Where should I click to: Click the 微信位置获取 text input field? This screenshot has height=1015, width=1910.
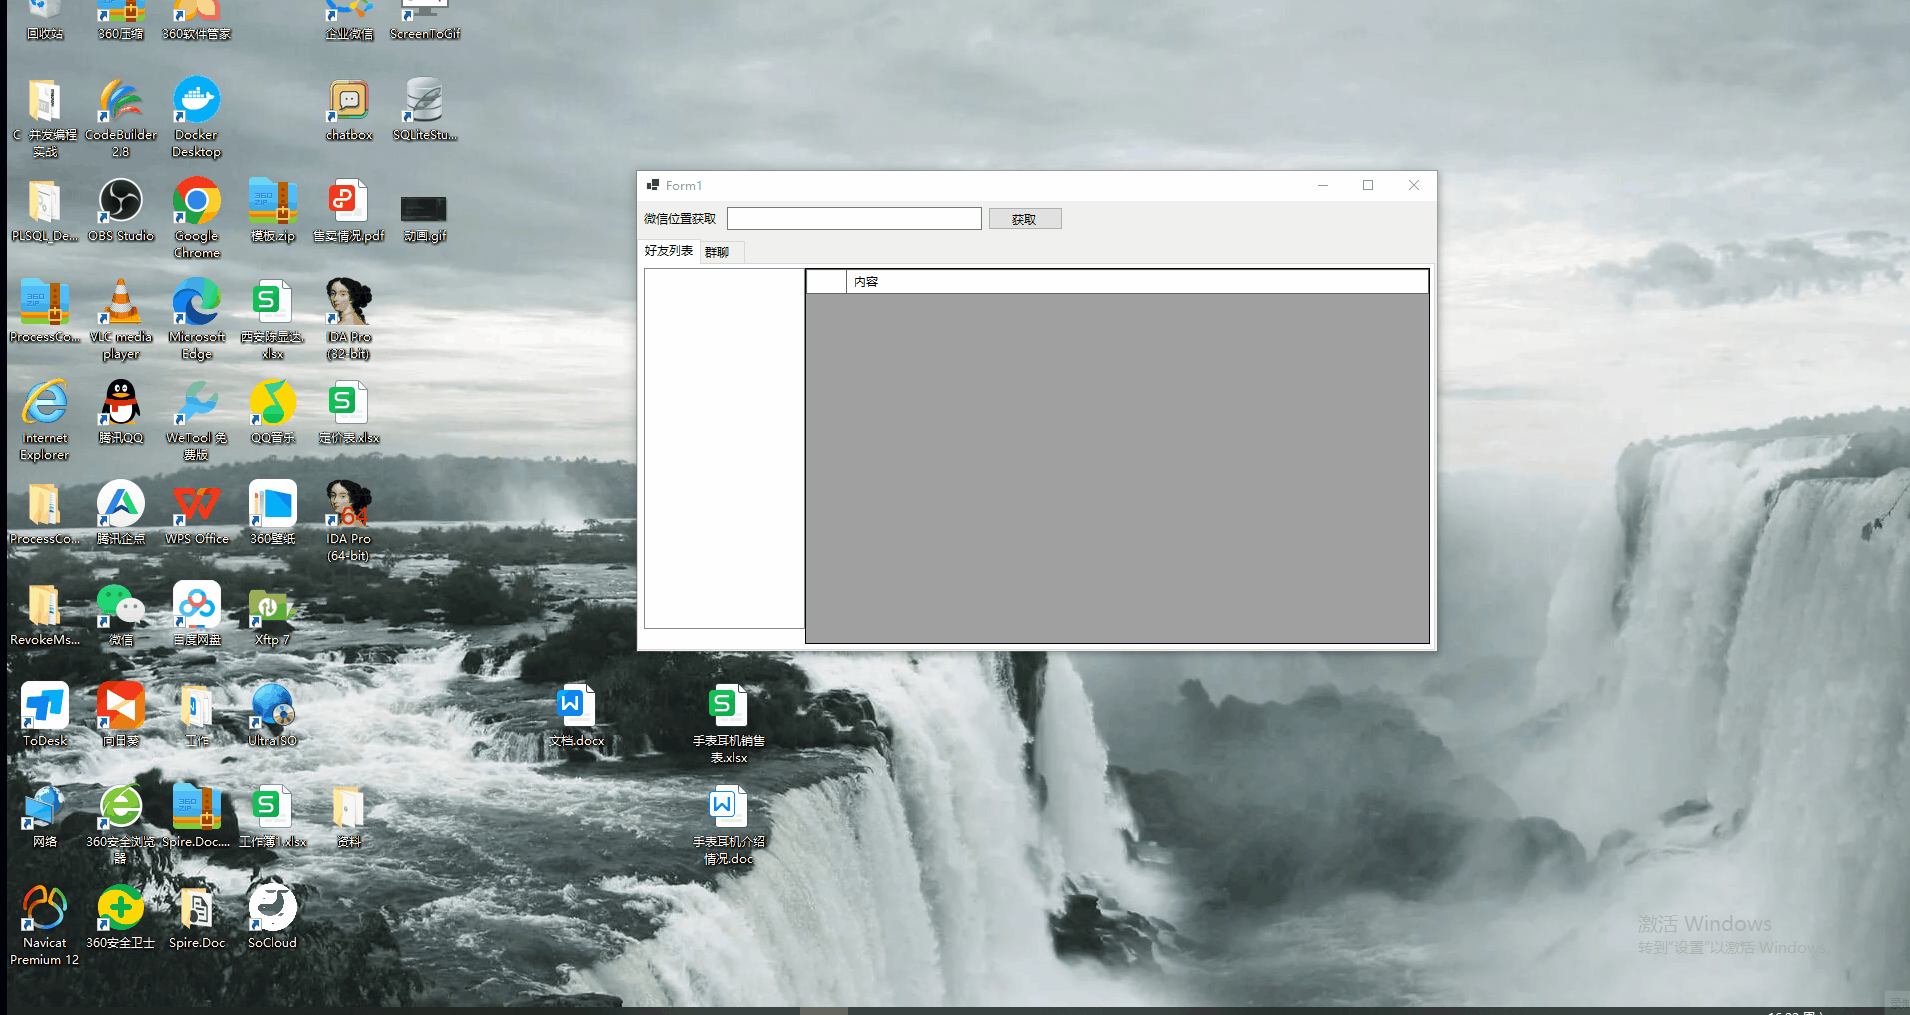click(x=853, y=219)
